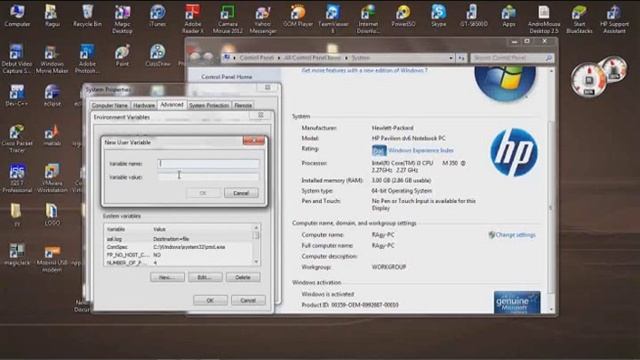The width and height of the screenshot is (640, 360).
Task: Expand the address bar dropdown arrow
Action: pyautogui.click(x=451, y=58)
